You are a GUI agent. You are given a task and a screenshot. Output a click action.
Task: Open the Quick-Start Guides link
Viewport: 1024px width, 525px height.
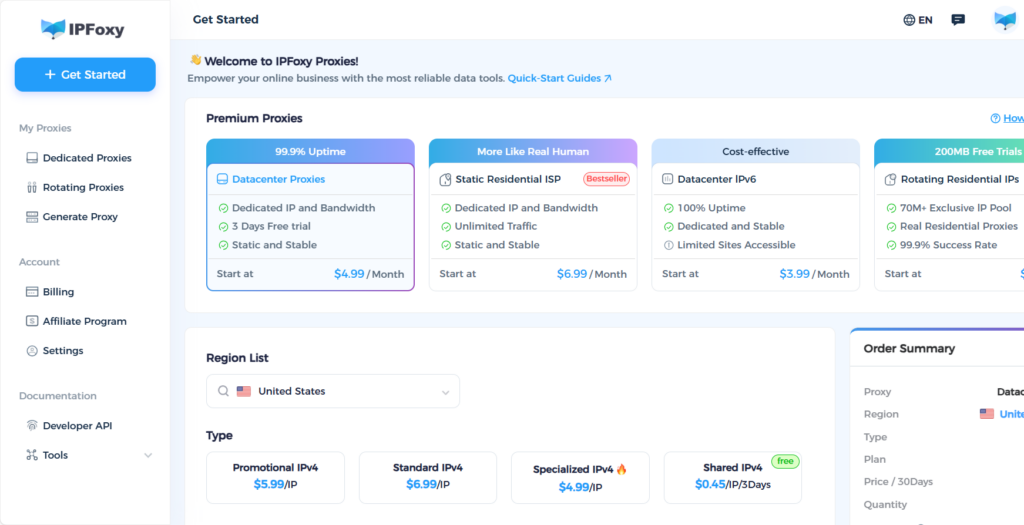559,78
